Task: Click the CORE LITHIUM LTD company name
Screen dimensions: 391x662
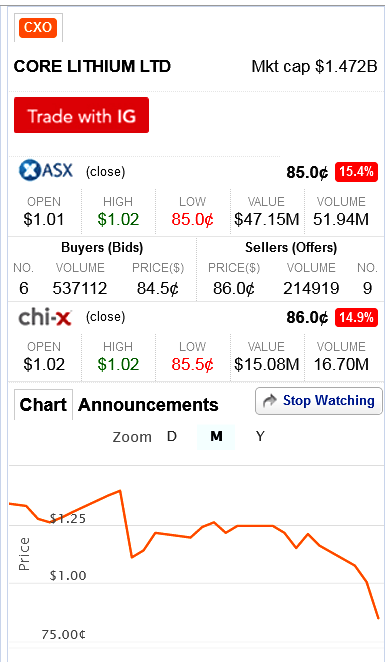Action: click(x=92, y=66)
